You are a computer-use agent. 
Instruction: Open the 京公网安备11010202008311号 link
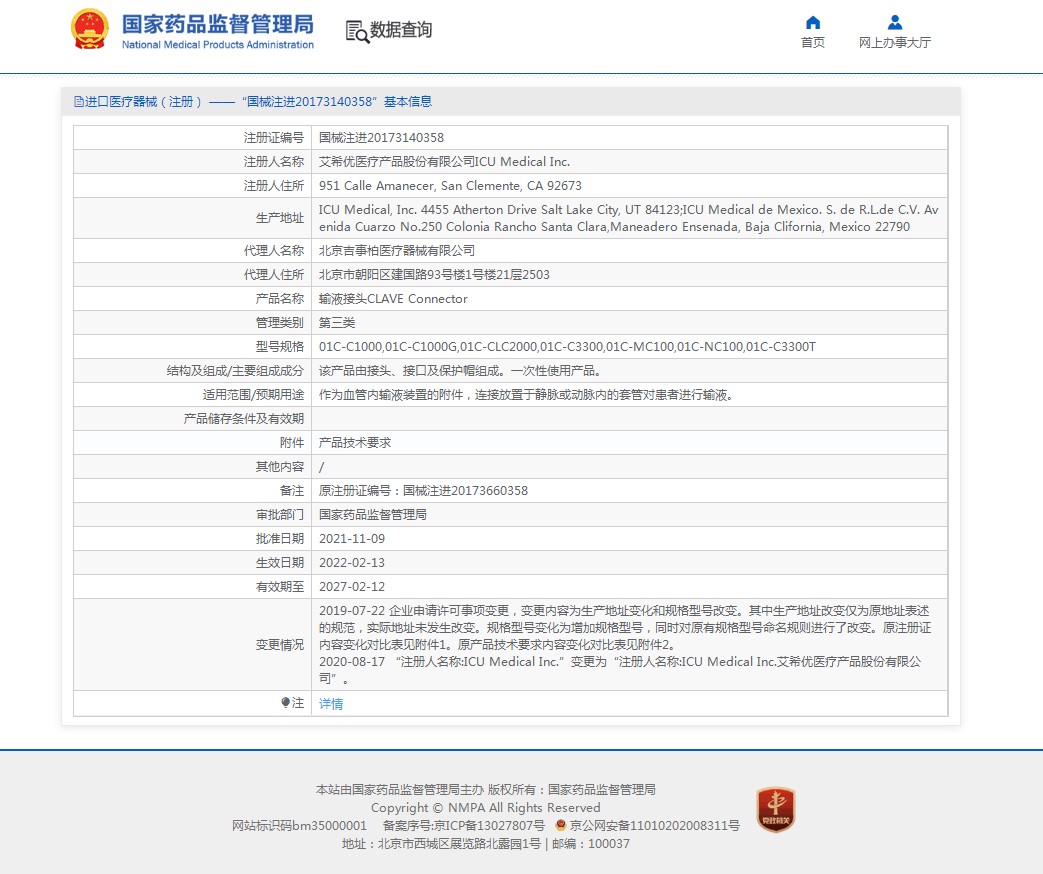coord(655,825)
